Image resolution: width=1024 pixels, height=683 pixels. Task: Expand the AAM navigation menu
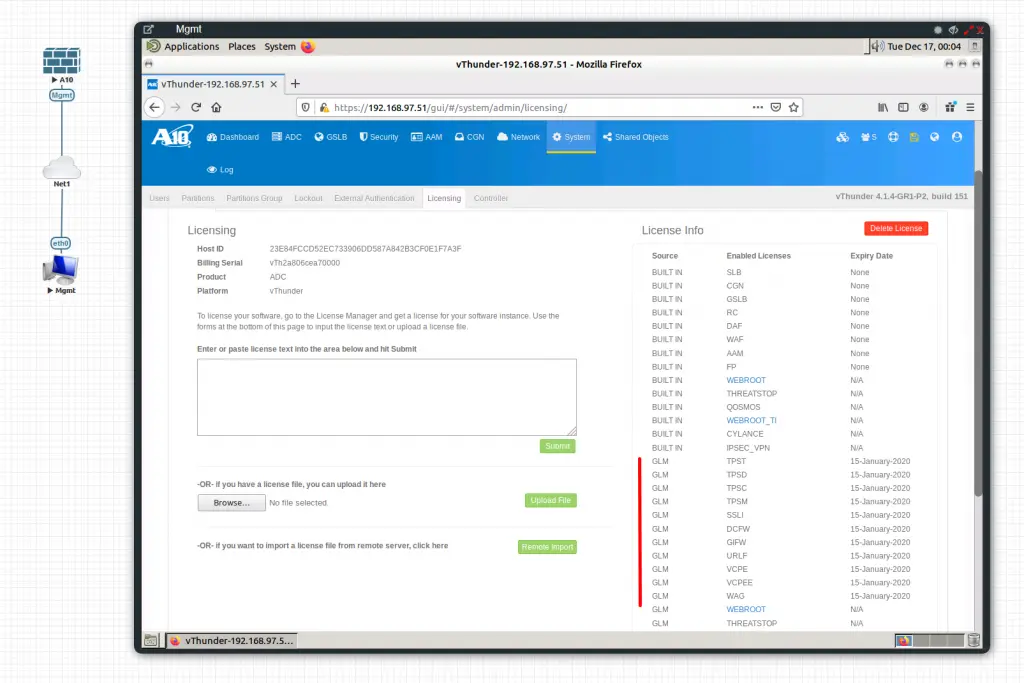(x=426, y=137)
